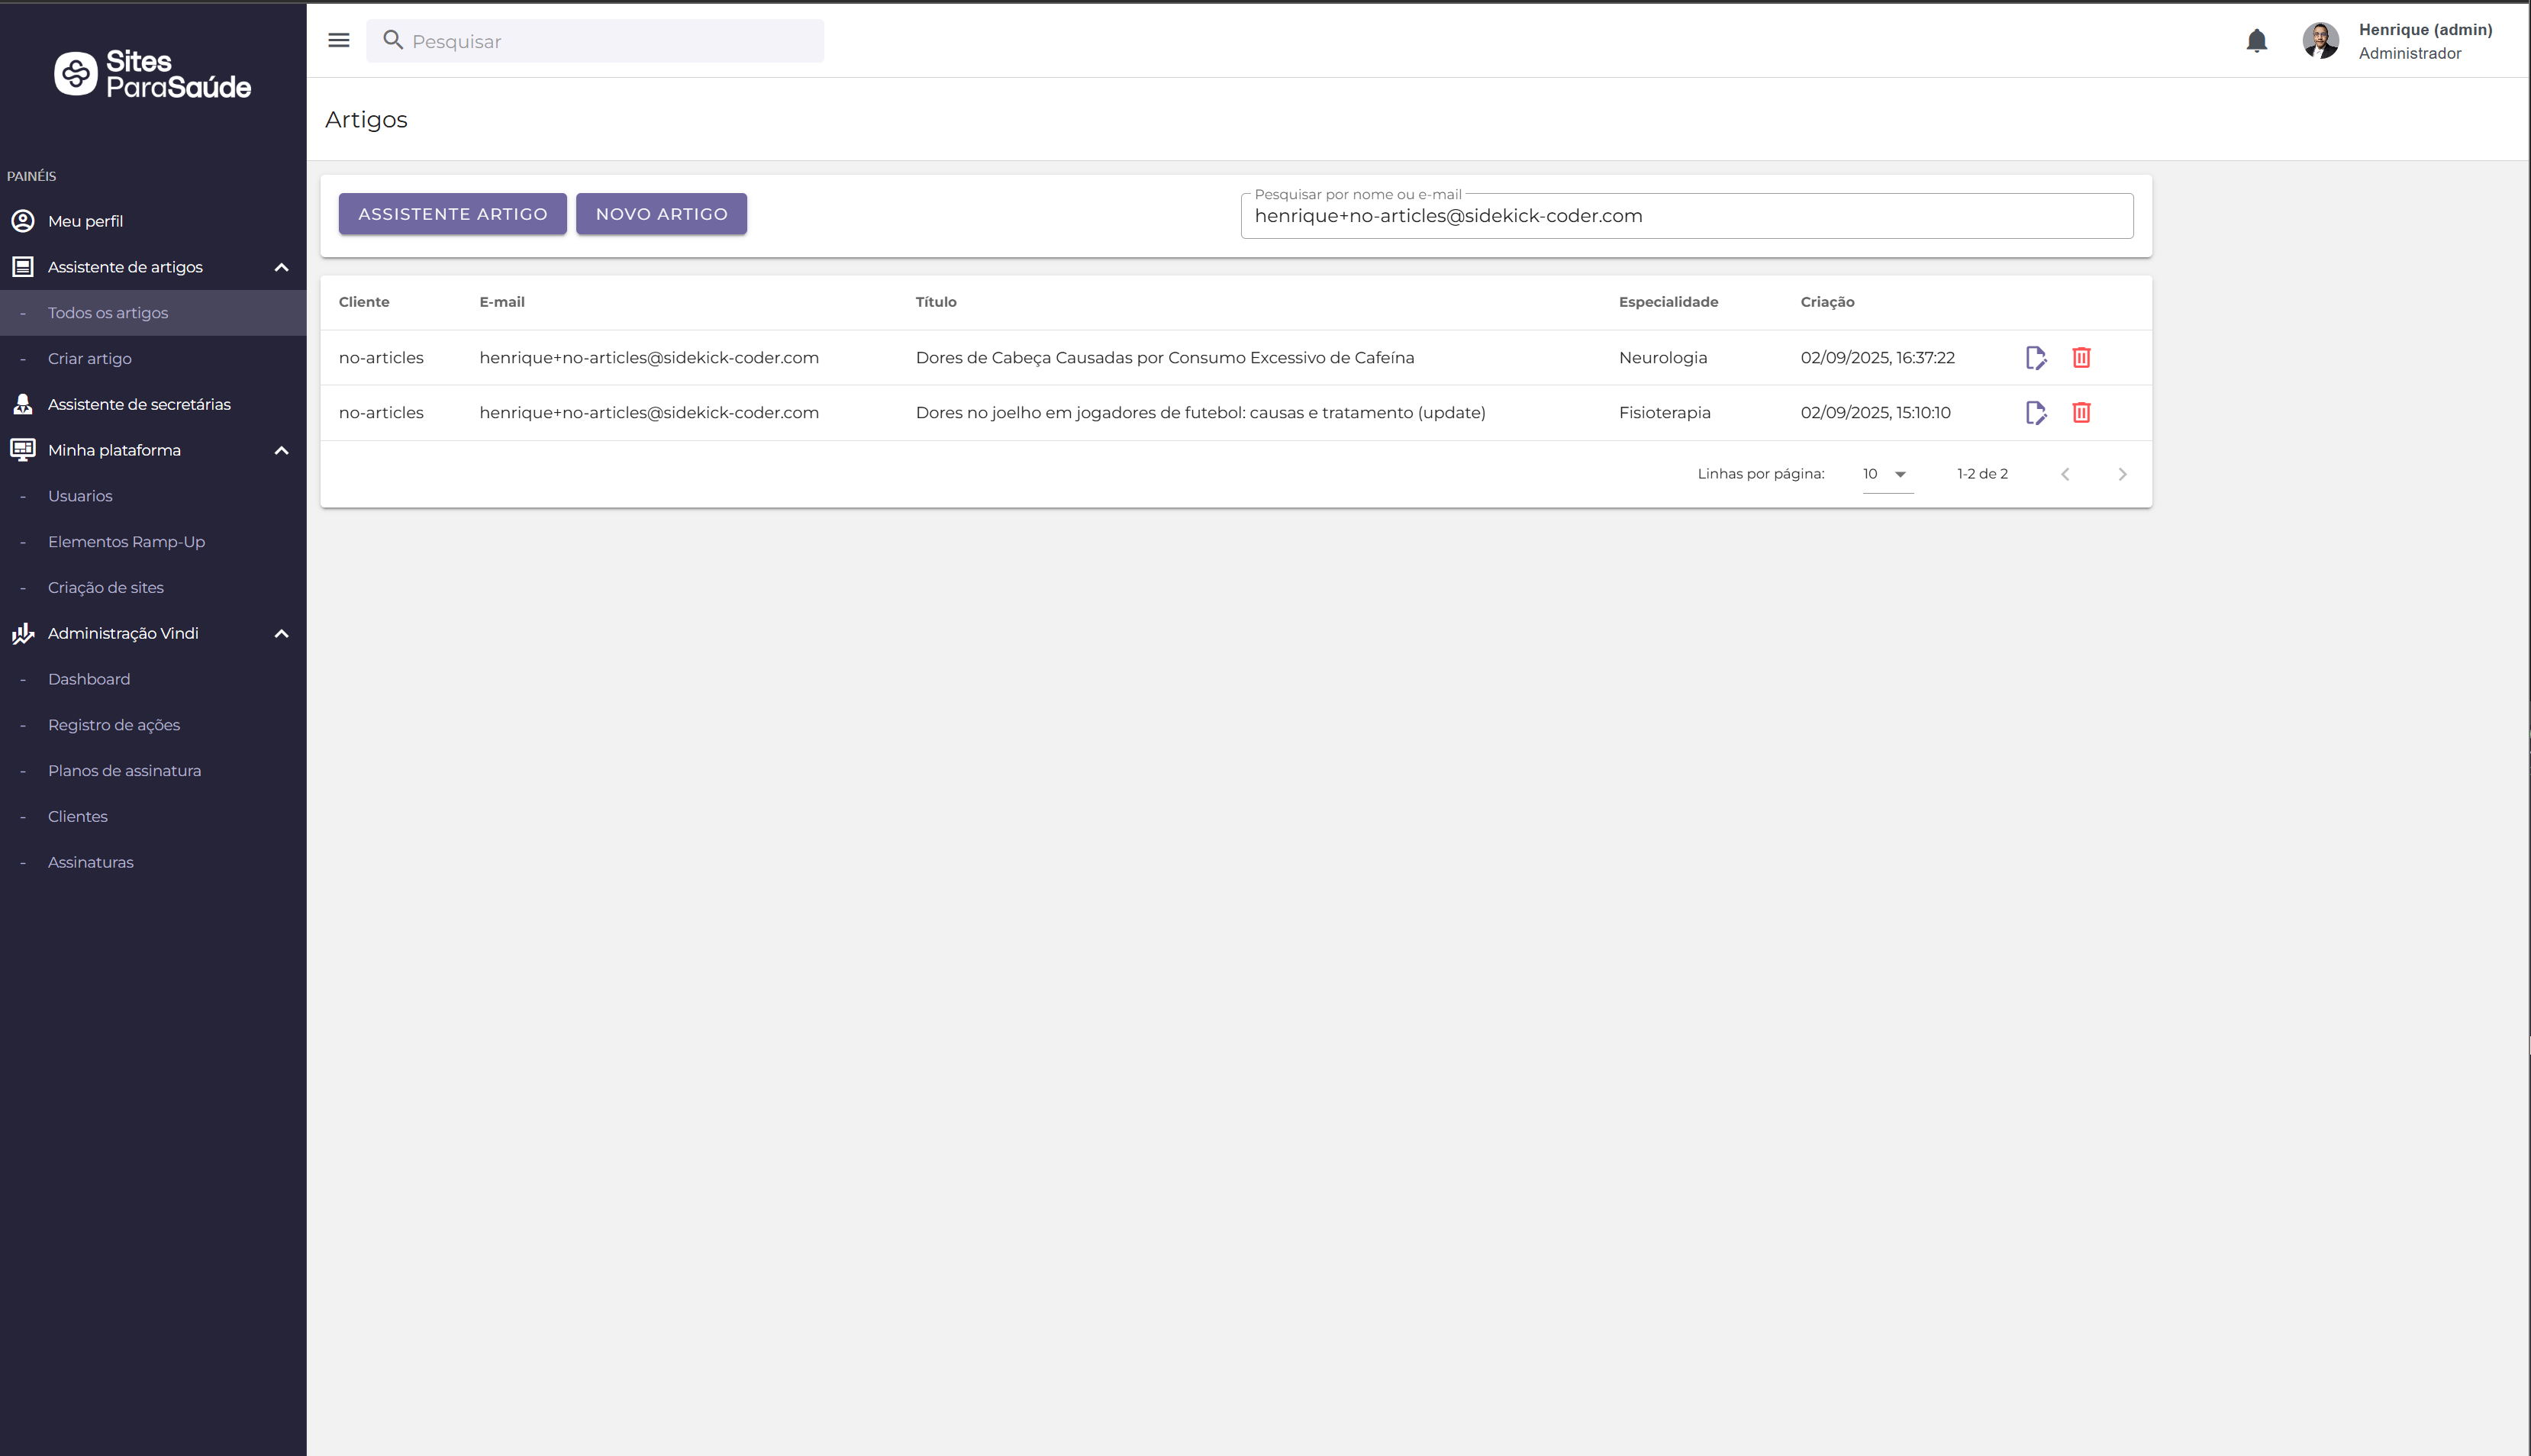Image resolution: width=2531 pixels, height=1456 pixels.
Task: Click e-mail cell in Fisioterapia row
Action: (x=649, y=413)
